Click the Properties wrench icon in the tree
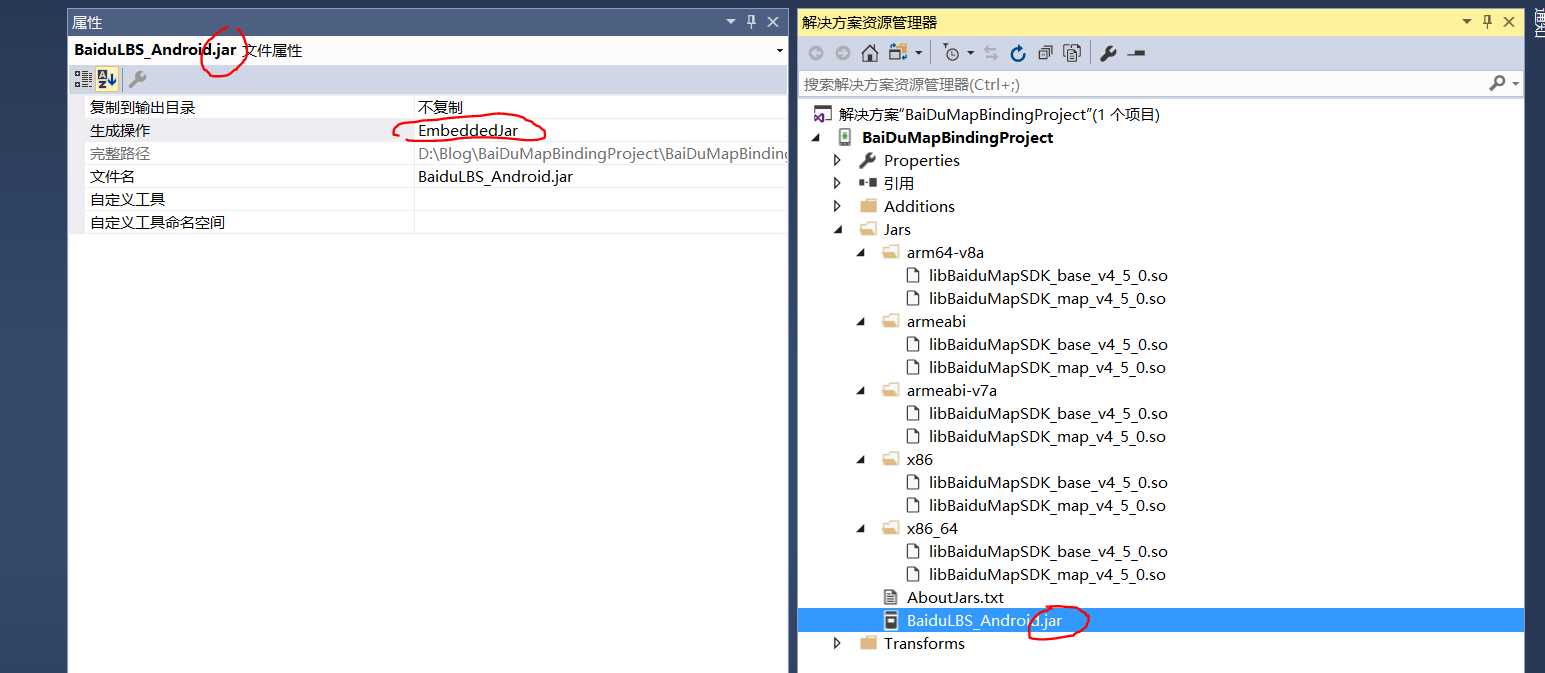Viewport: 1545px width, 673px height. point(868,160)
